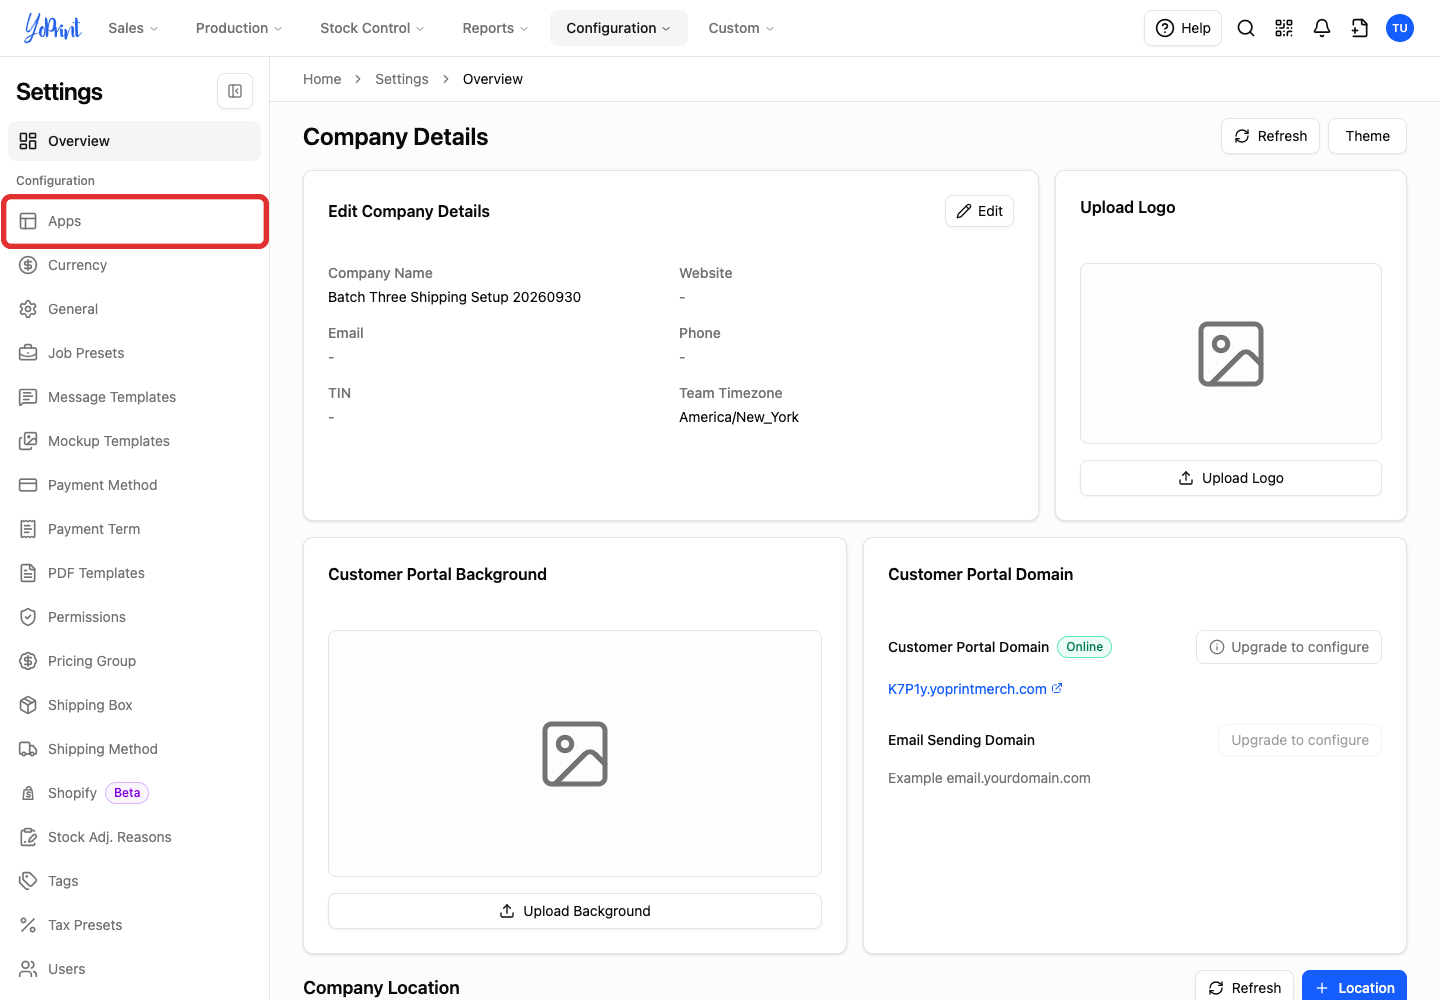Go to YoPrint home logo
The width and height of the screenshot is (1440, 1000).
click(53, 28)
